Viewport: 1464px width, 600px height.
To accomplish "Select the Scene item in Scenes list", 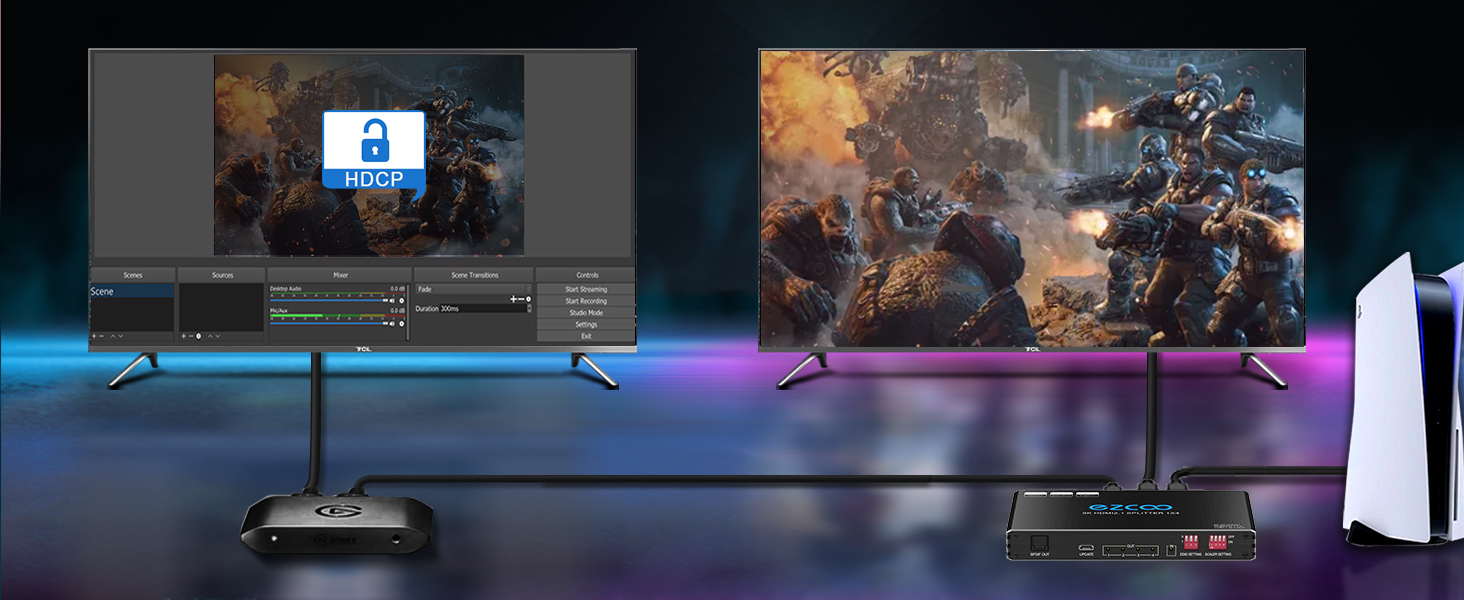I will click(x=132, y=291).
